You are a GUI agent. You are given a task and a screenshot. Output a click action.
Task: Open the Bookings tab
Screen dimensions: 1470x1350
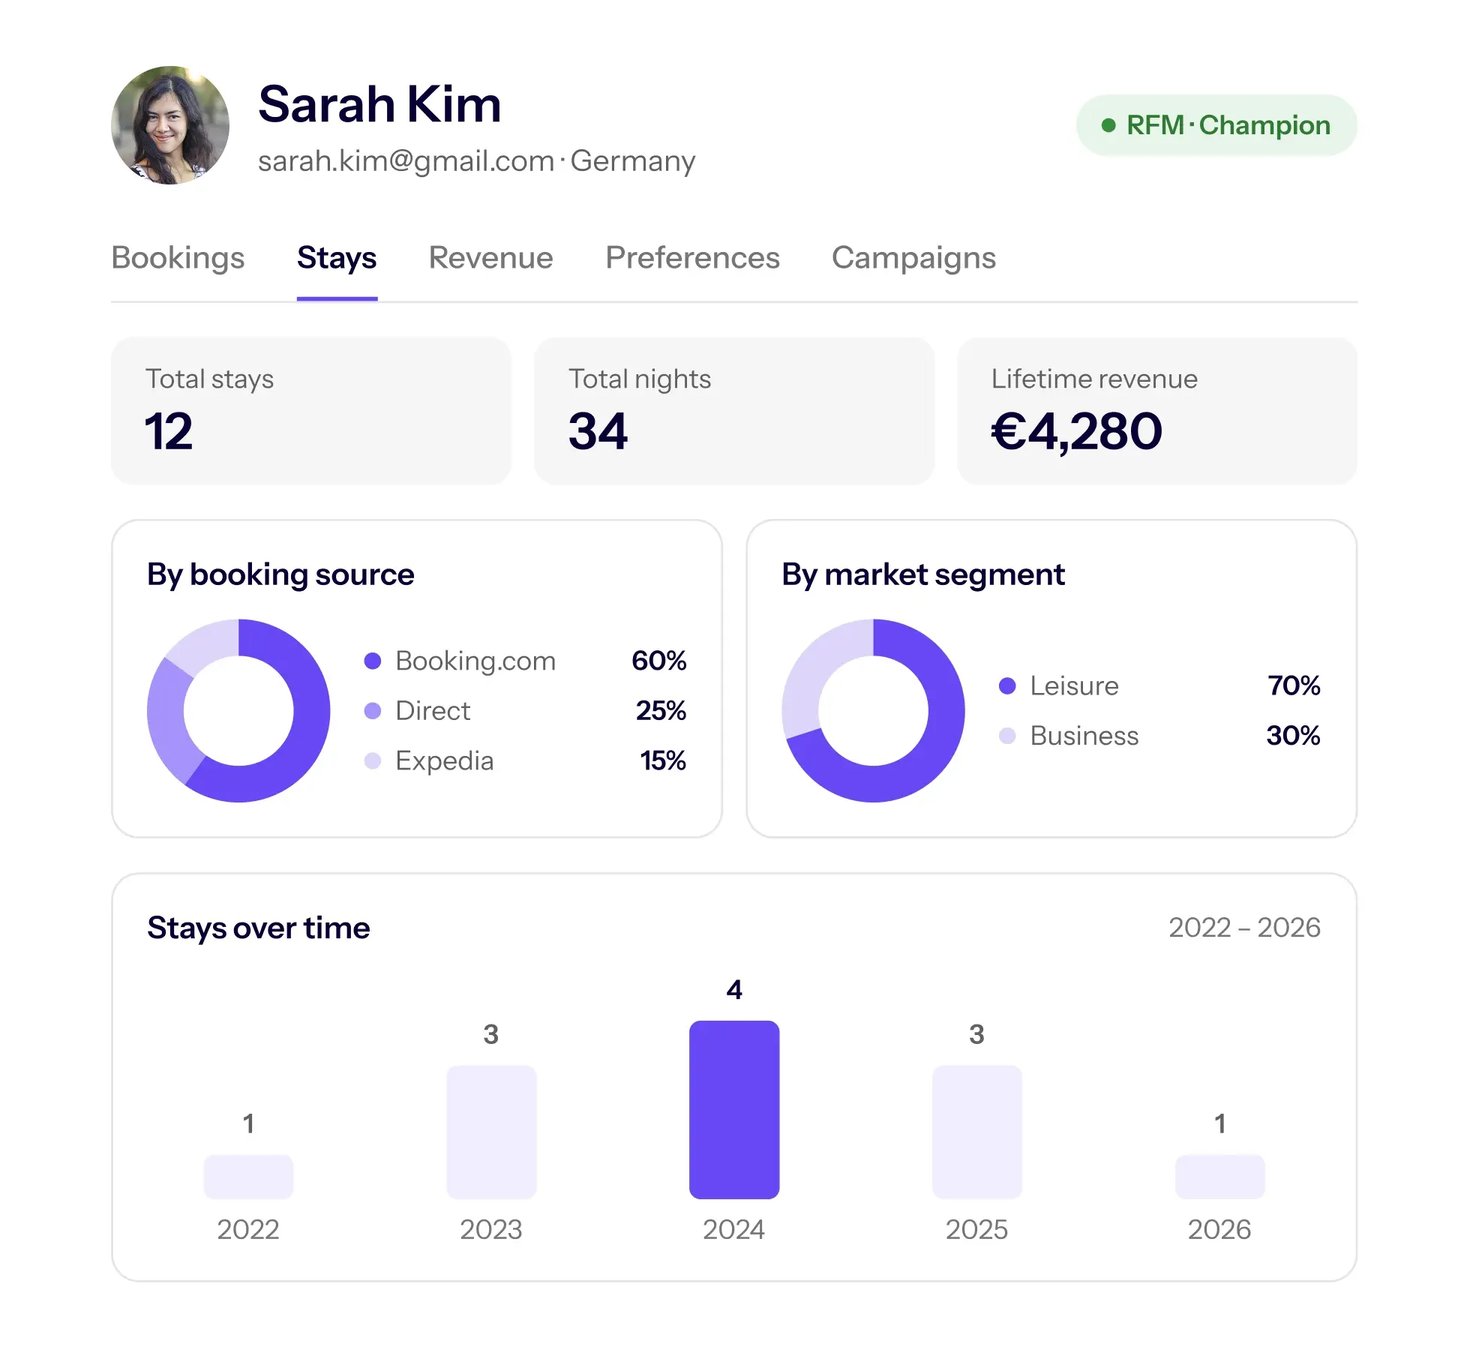[x=178, y=258]
